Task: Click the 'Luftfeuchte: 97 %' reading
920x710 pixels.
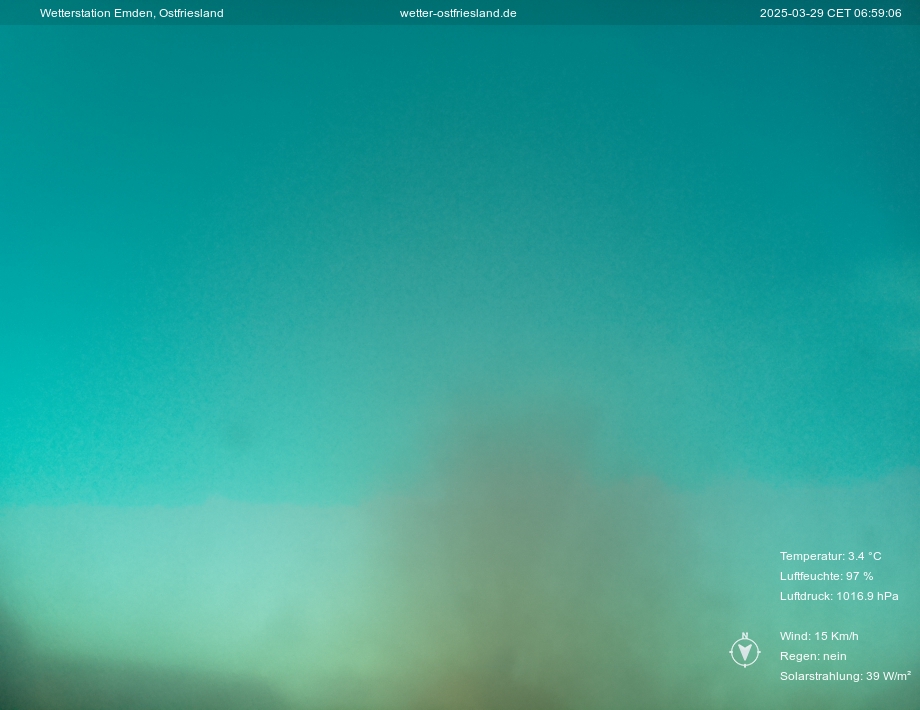Action: (826, 576)
